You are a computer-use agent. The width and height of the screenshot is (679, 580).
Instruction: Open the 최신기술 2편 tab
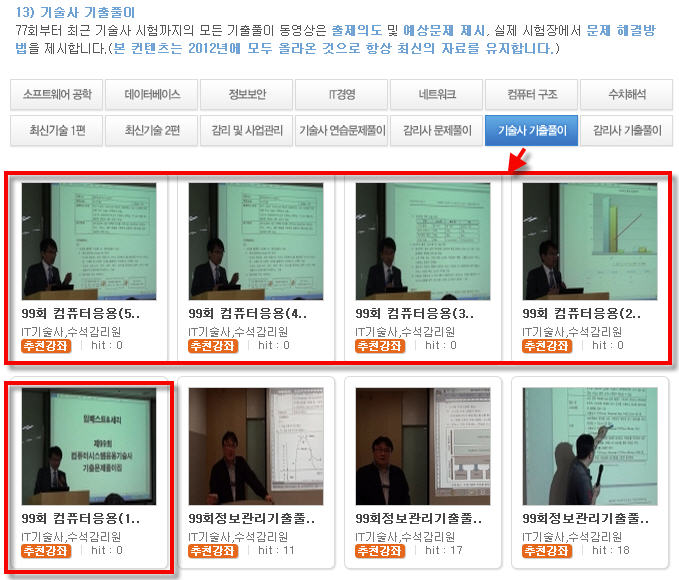(x=152, y=130)
